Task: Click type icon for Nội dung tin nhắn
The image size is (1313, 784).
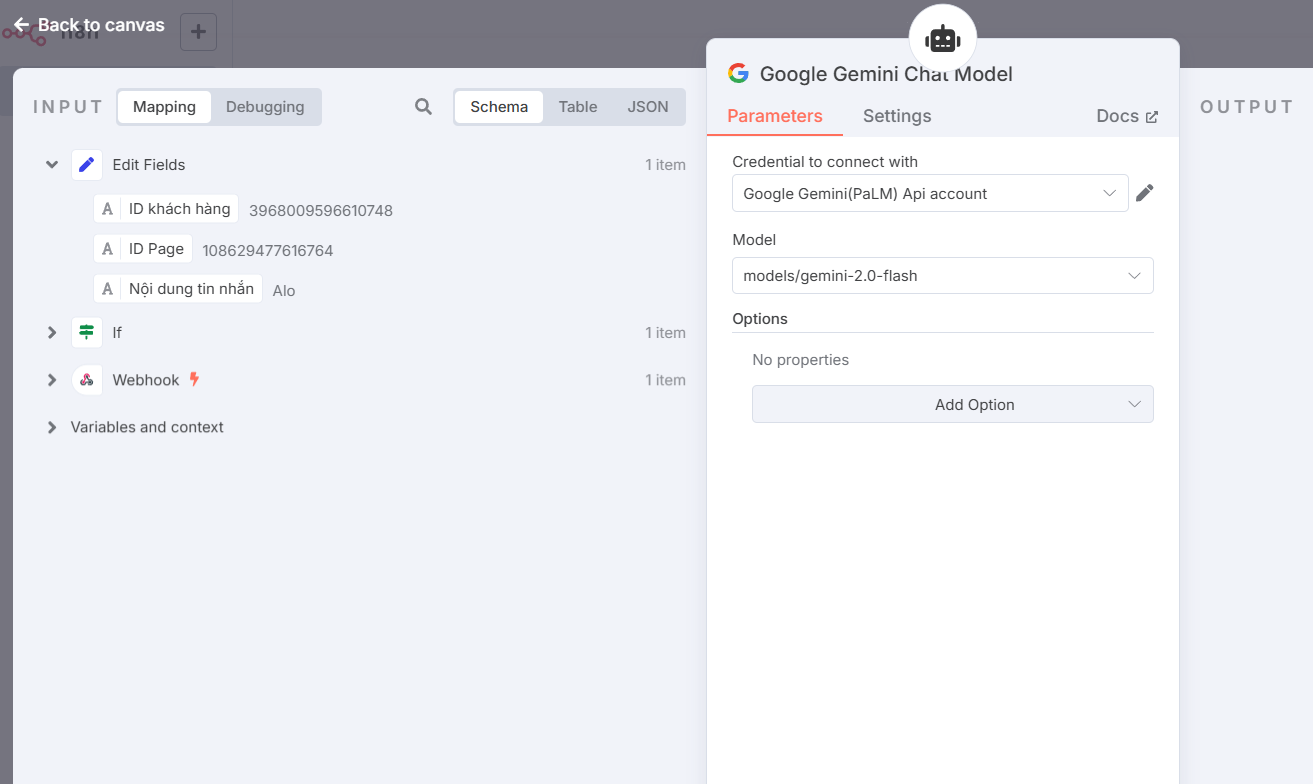Action: coord(108,289)
